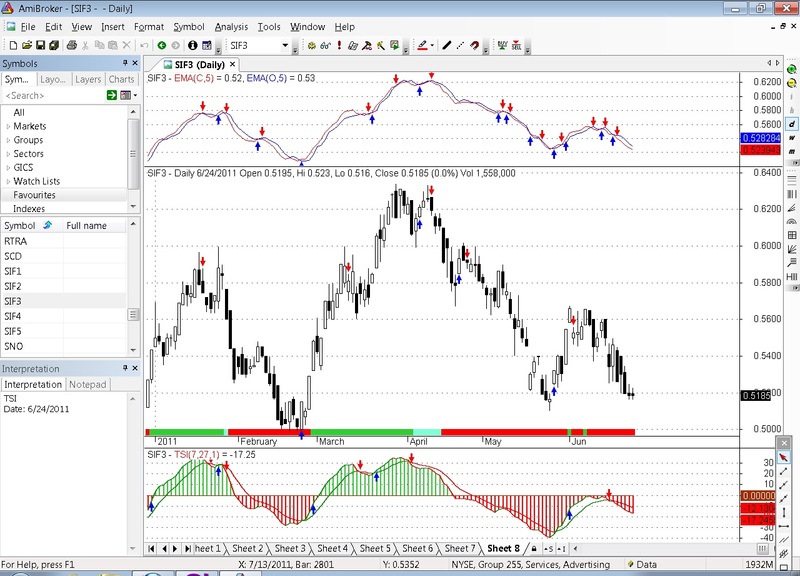
Task: Click the blue 0.528284 value label
Action: tap(760, 138)
